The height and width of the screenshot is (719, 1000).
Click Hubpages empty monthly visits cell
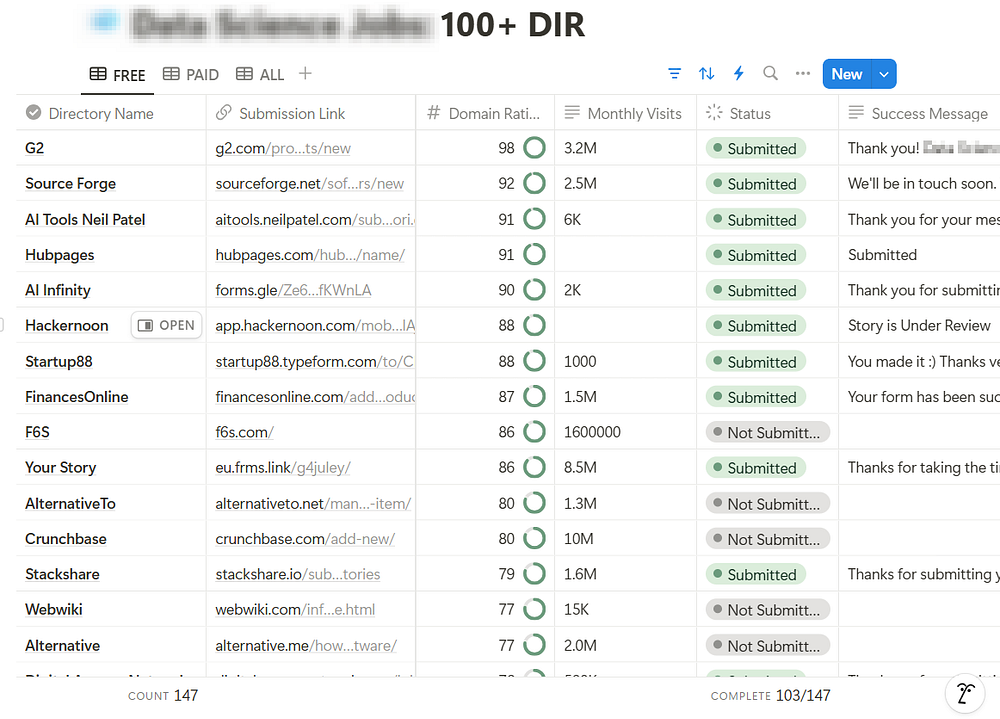tap(626, 255)
